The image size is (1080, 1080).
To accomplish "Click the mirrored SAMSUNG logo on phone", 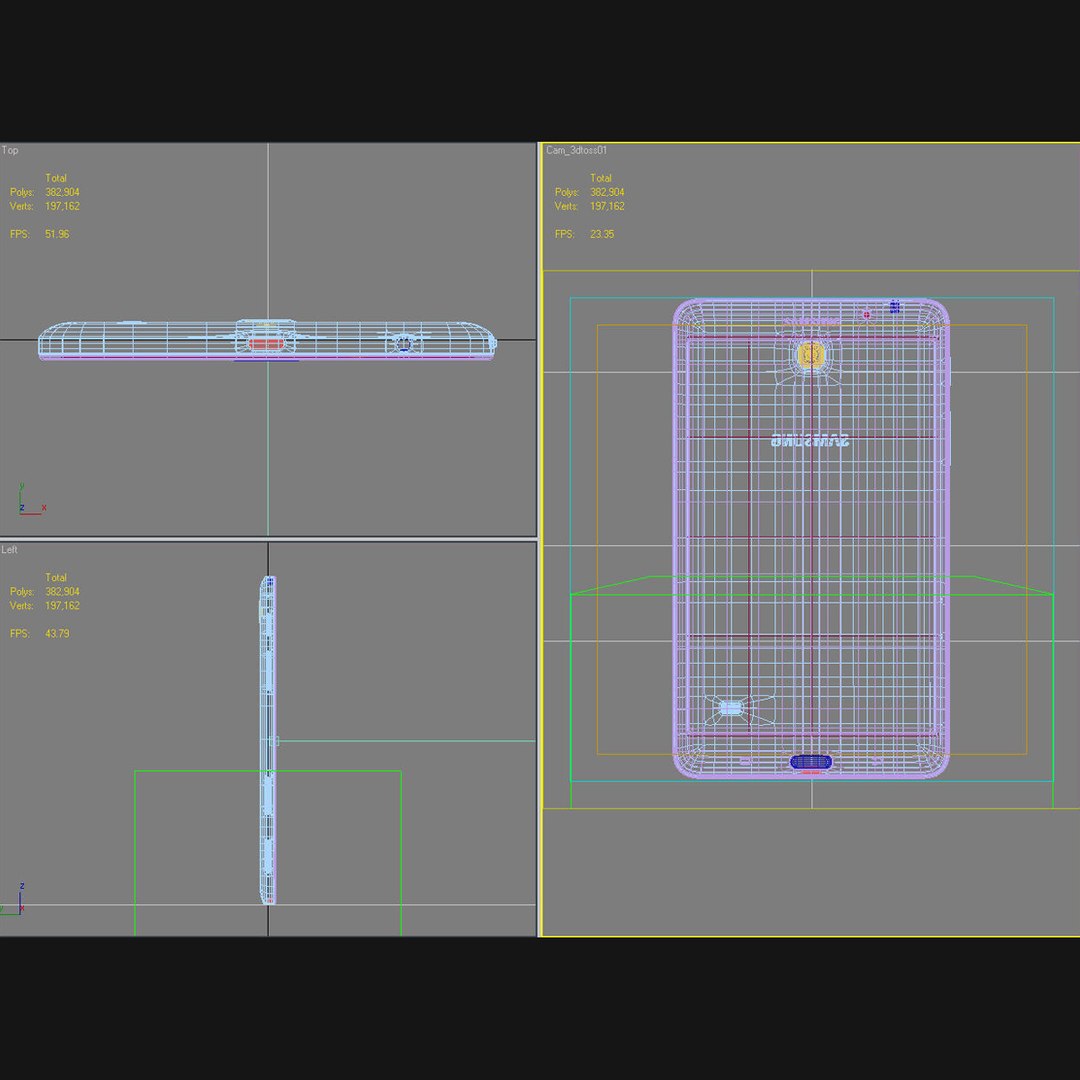I will click(810, 440).
